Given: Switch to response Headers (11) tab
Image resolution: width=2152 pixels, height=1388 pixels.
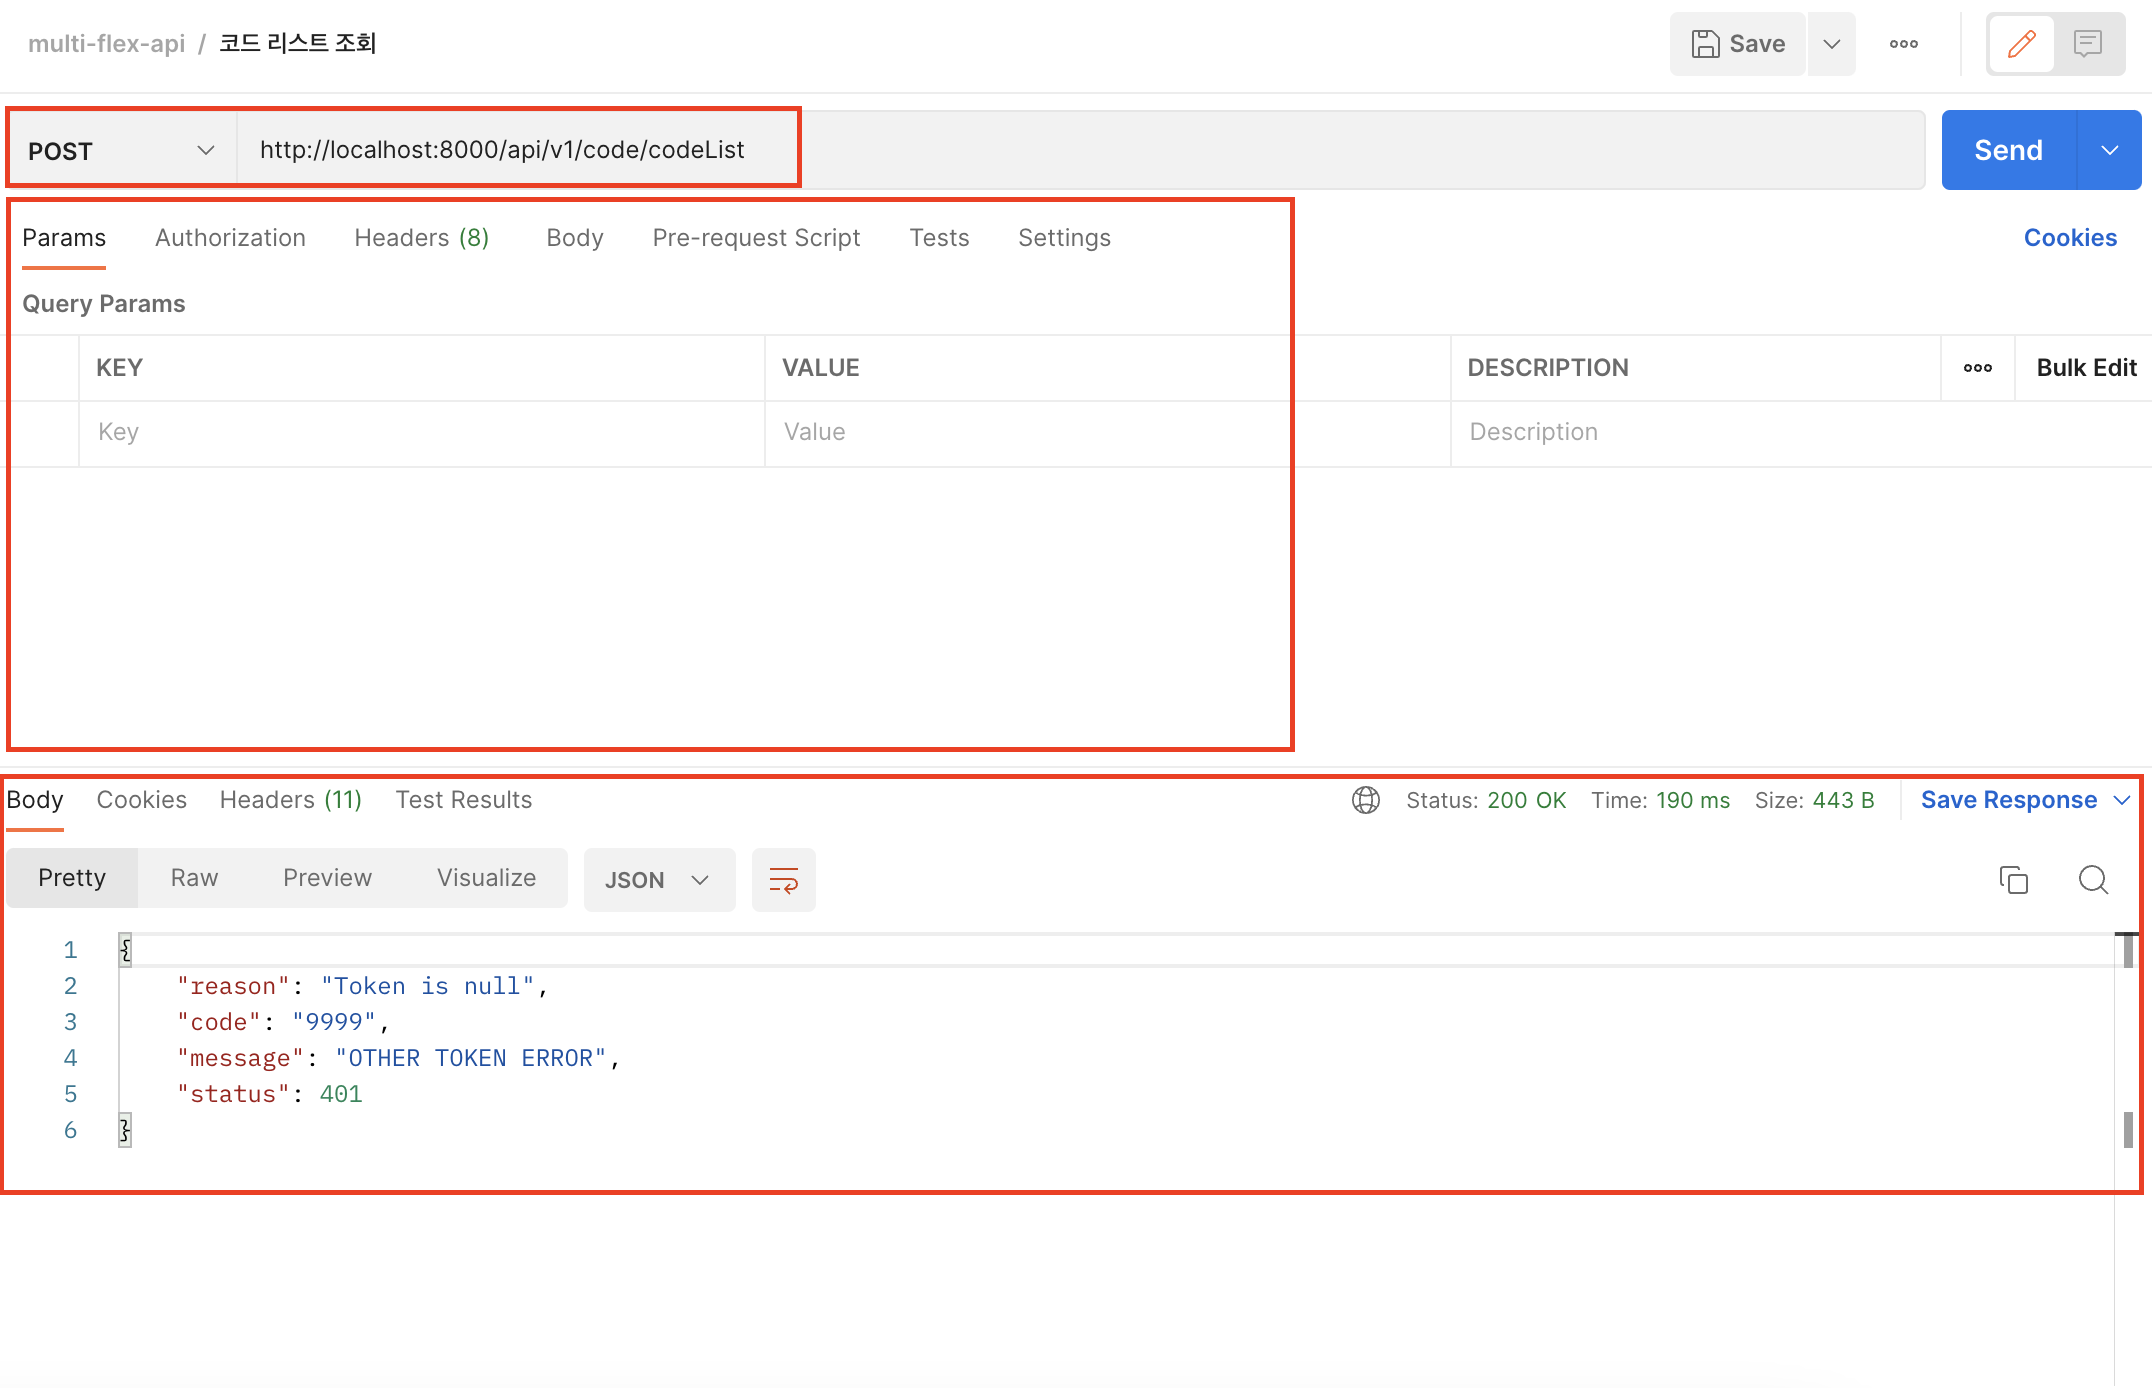Looking at the screenshot, I should (x=290, y=800).
